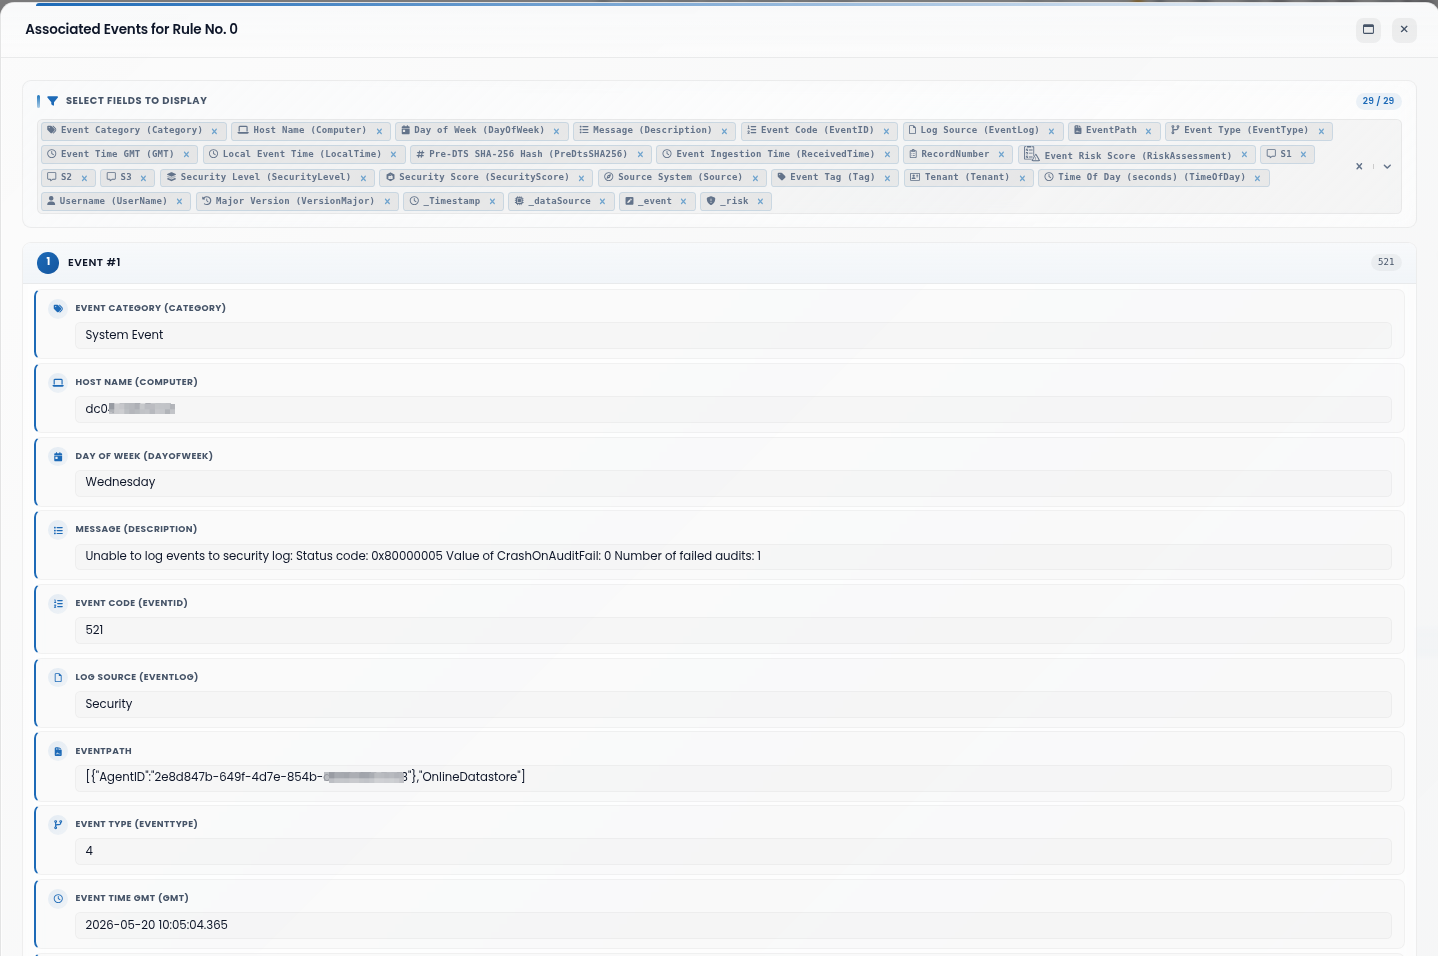The image size is (1438, 956).
Task: Click the filter icon beside Select Fields
Action: pos(52,101)
